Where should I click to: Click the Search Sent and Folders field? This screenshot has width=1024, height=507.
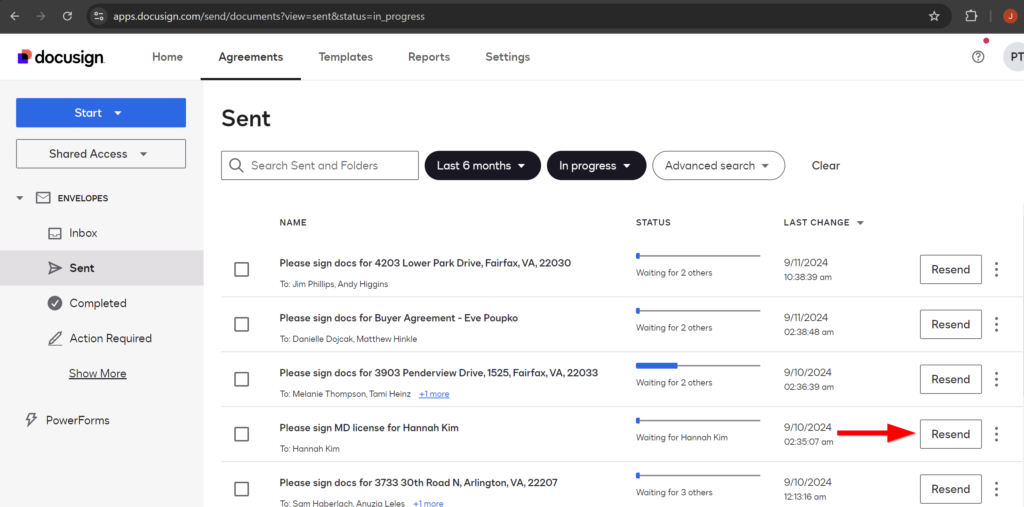point(320,165)
